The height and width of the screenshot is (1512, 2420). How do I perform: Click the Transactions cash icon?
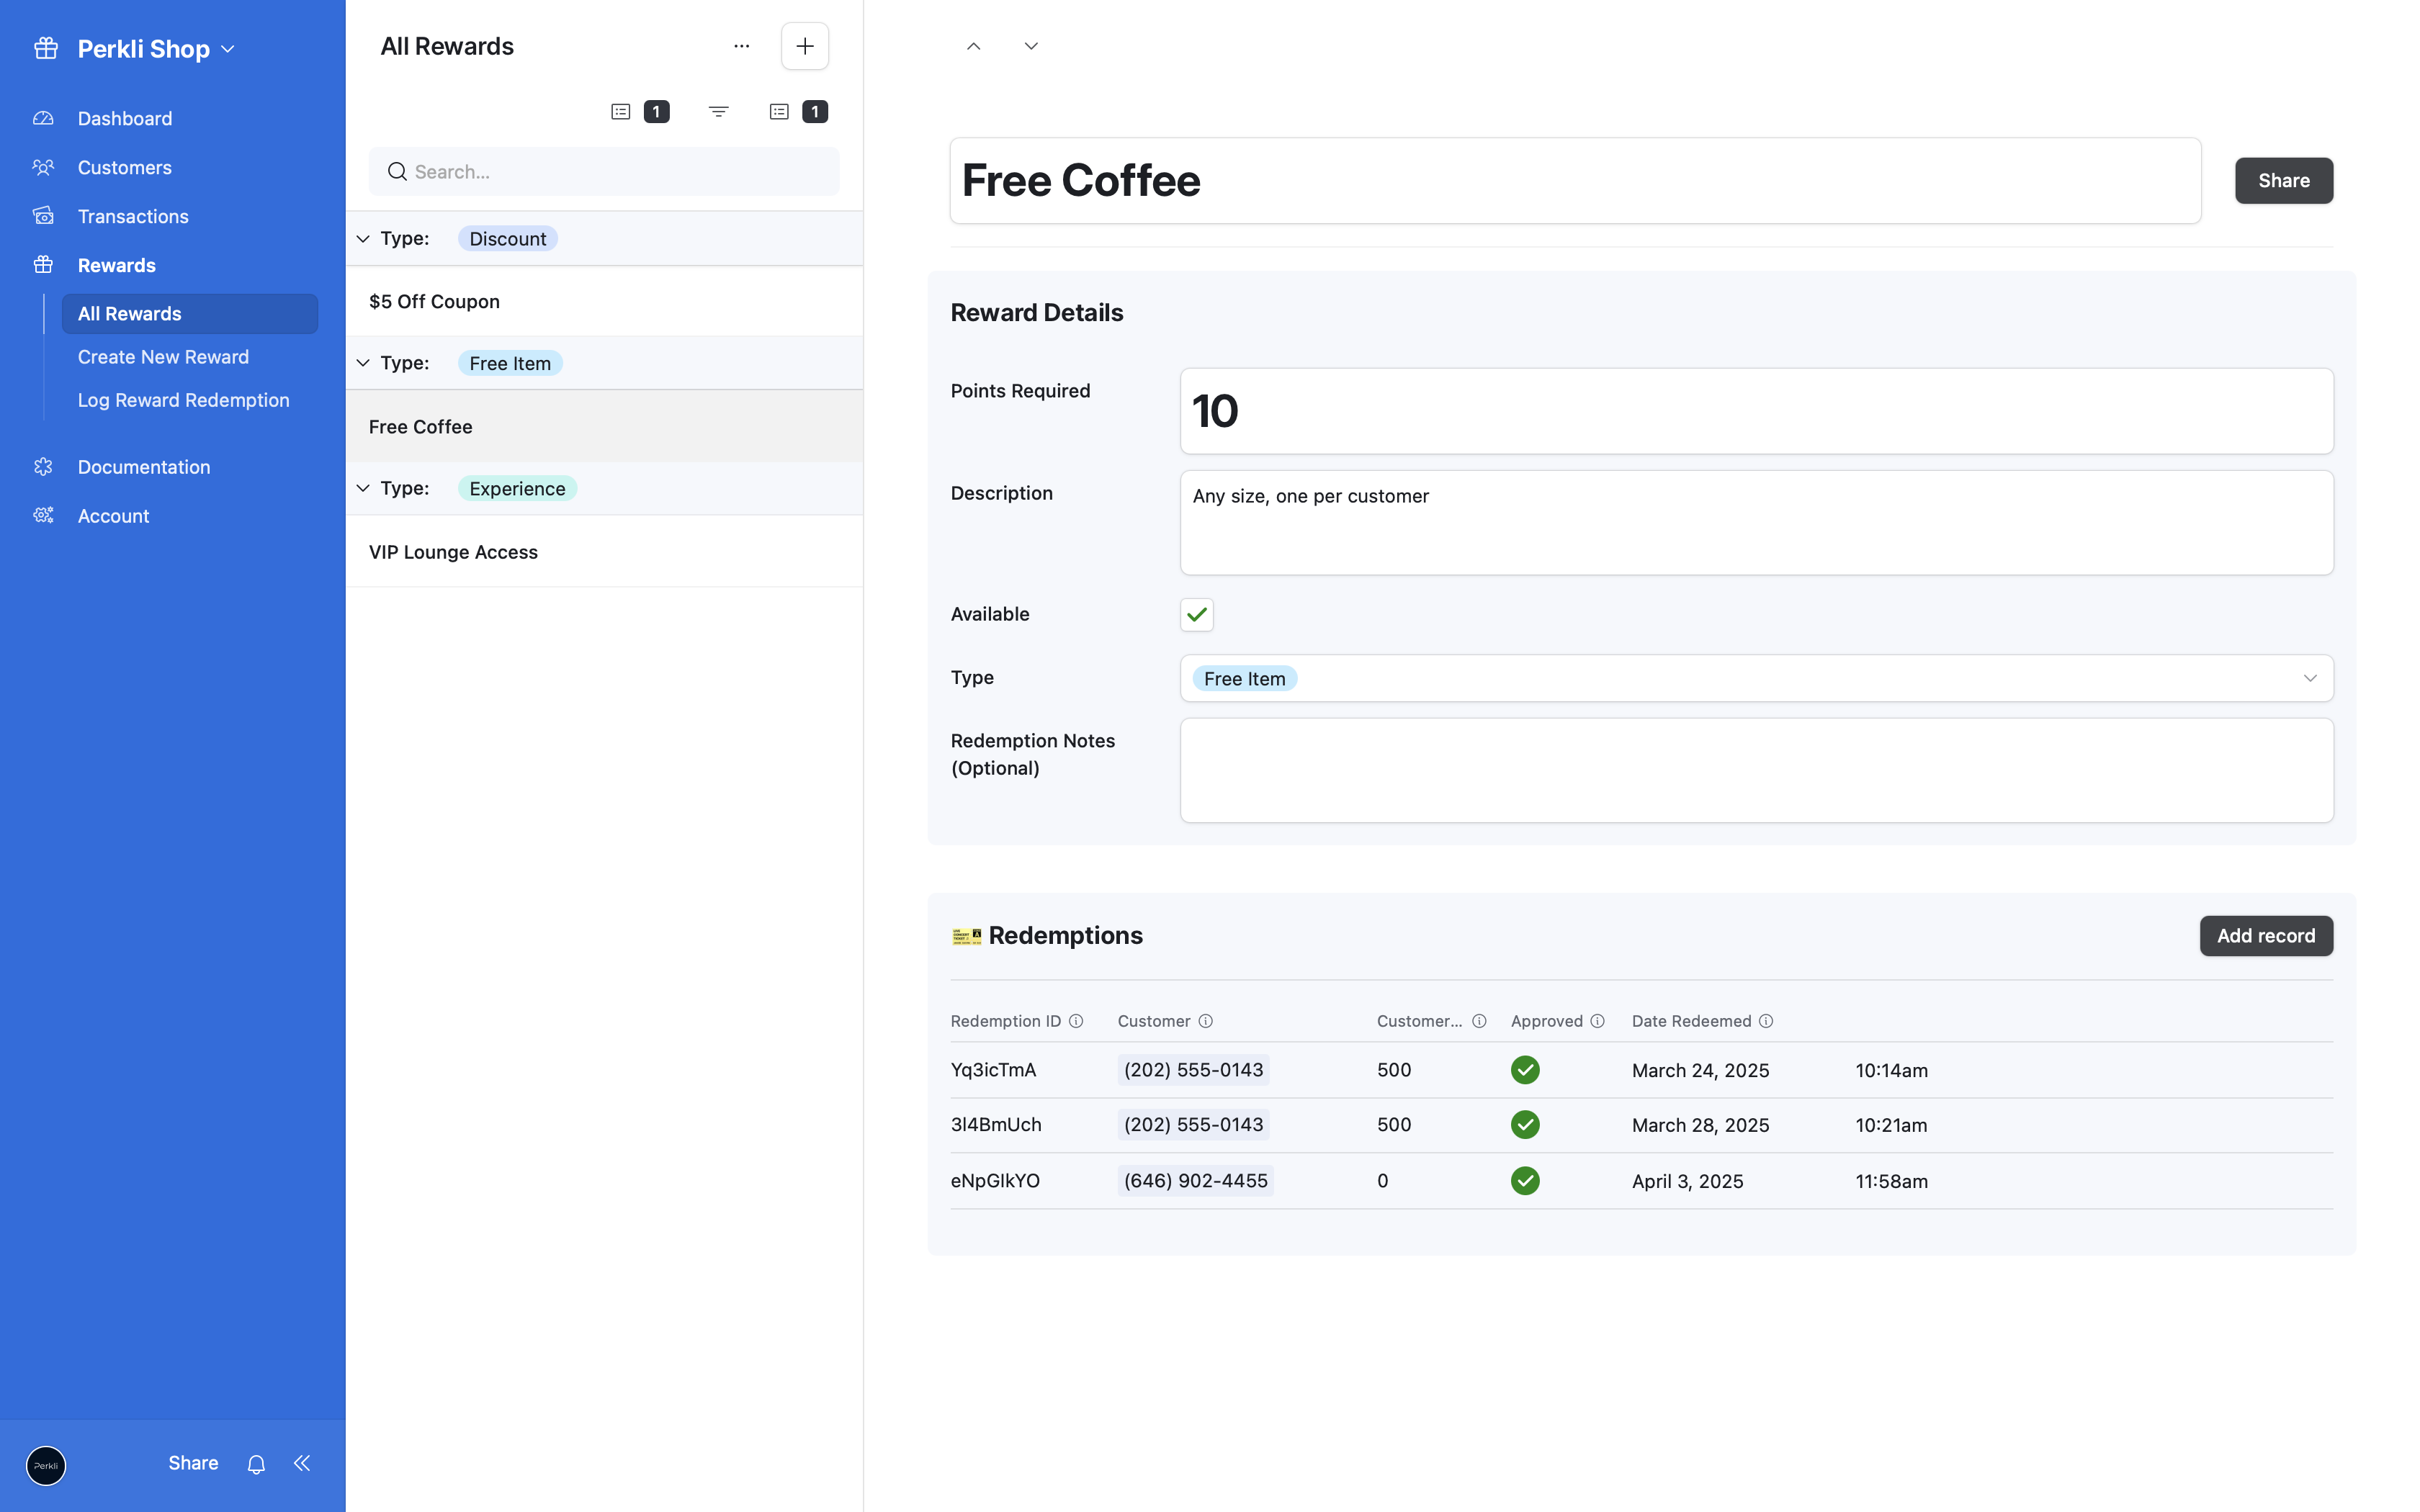point(43,216)
